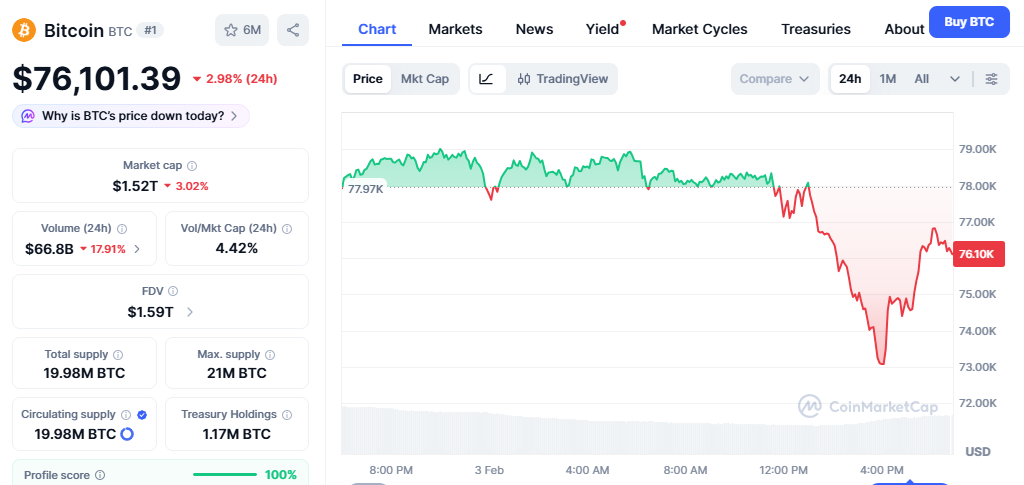Click the $1.59T FDV value
1024x485 pixels.
150,312
